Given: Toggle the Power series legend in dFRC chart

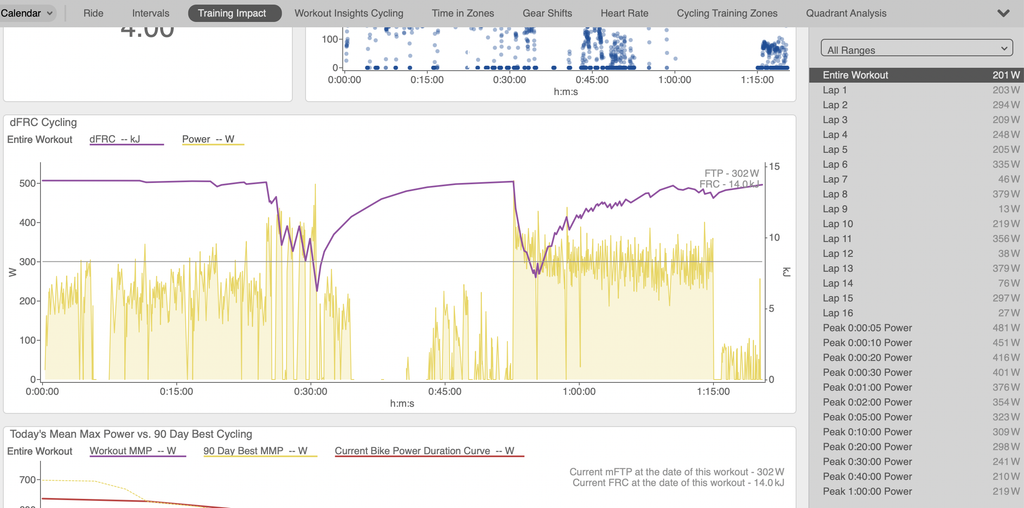Looking at the screenshot, I should click(x=213, y=139).
